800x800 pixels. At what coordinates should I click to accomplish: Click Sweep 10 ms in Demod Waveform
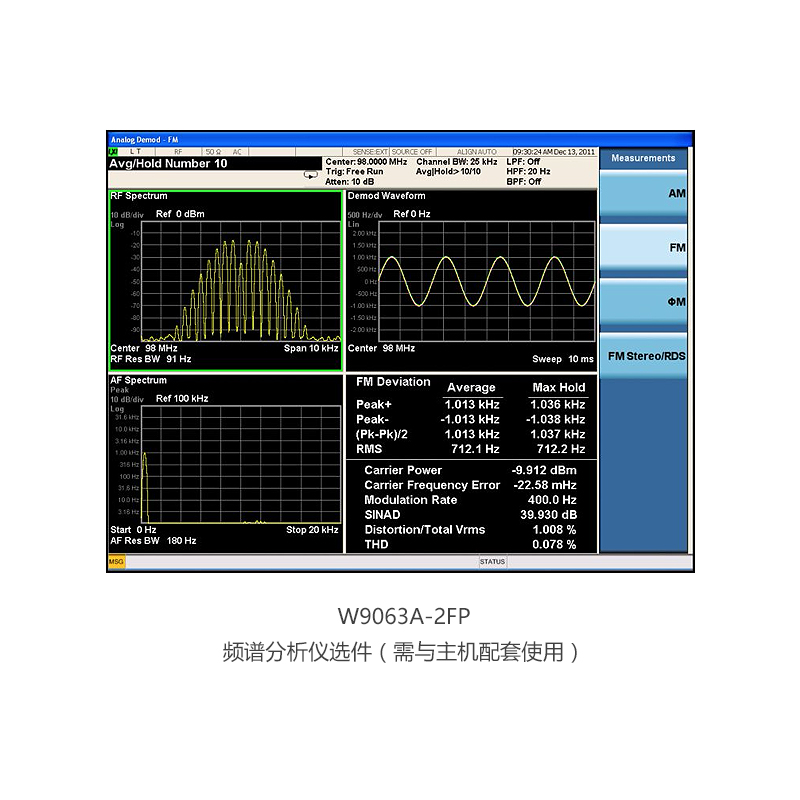tap(563, 359)
